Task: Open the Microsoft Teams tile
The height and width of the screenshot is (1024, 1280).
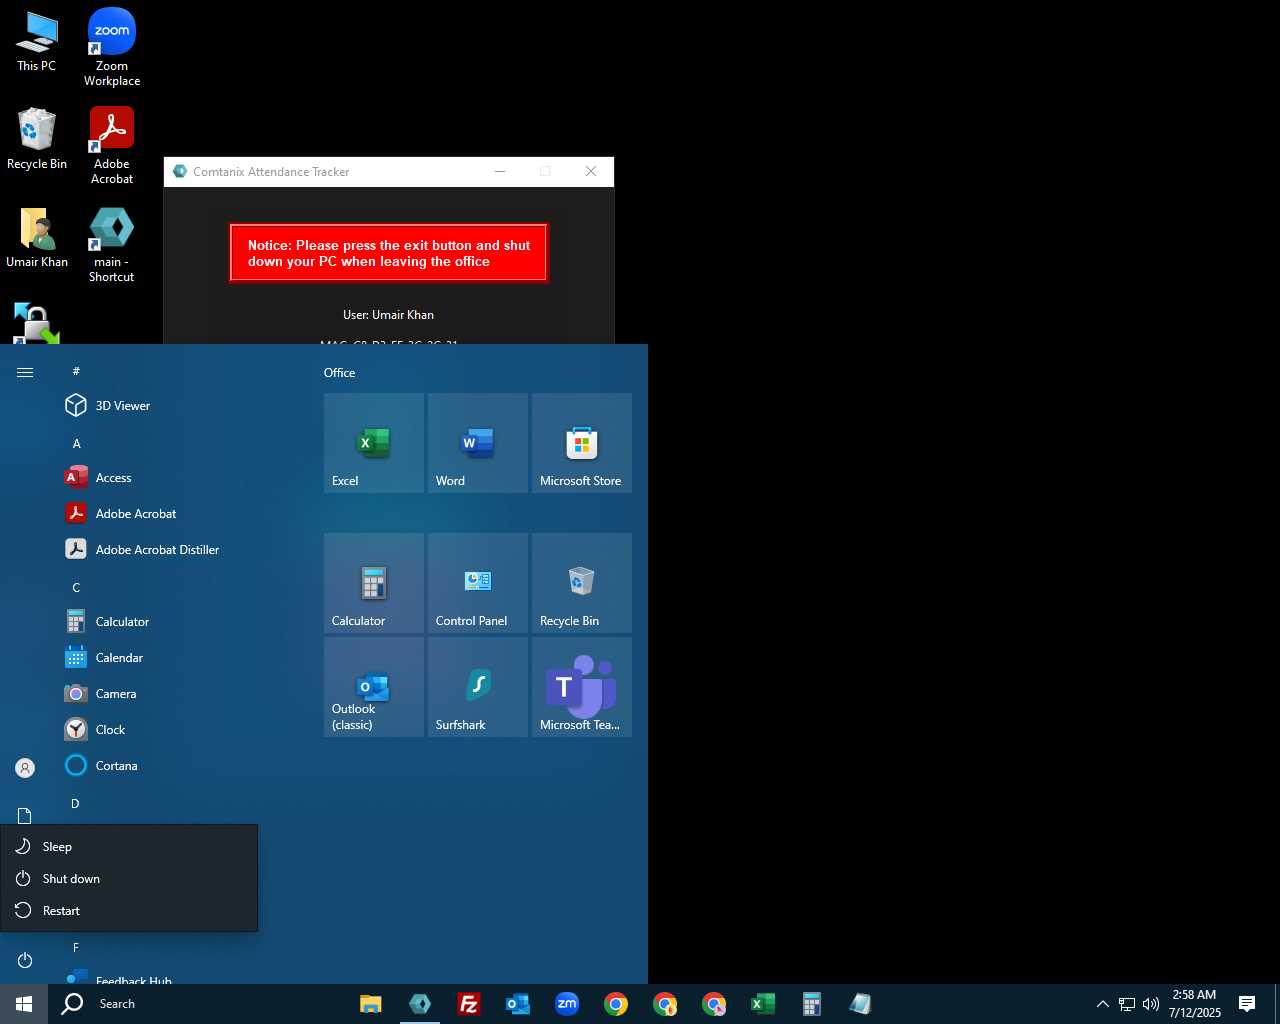Action: (582, 687)
